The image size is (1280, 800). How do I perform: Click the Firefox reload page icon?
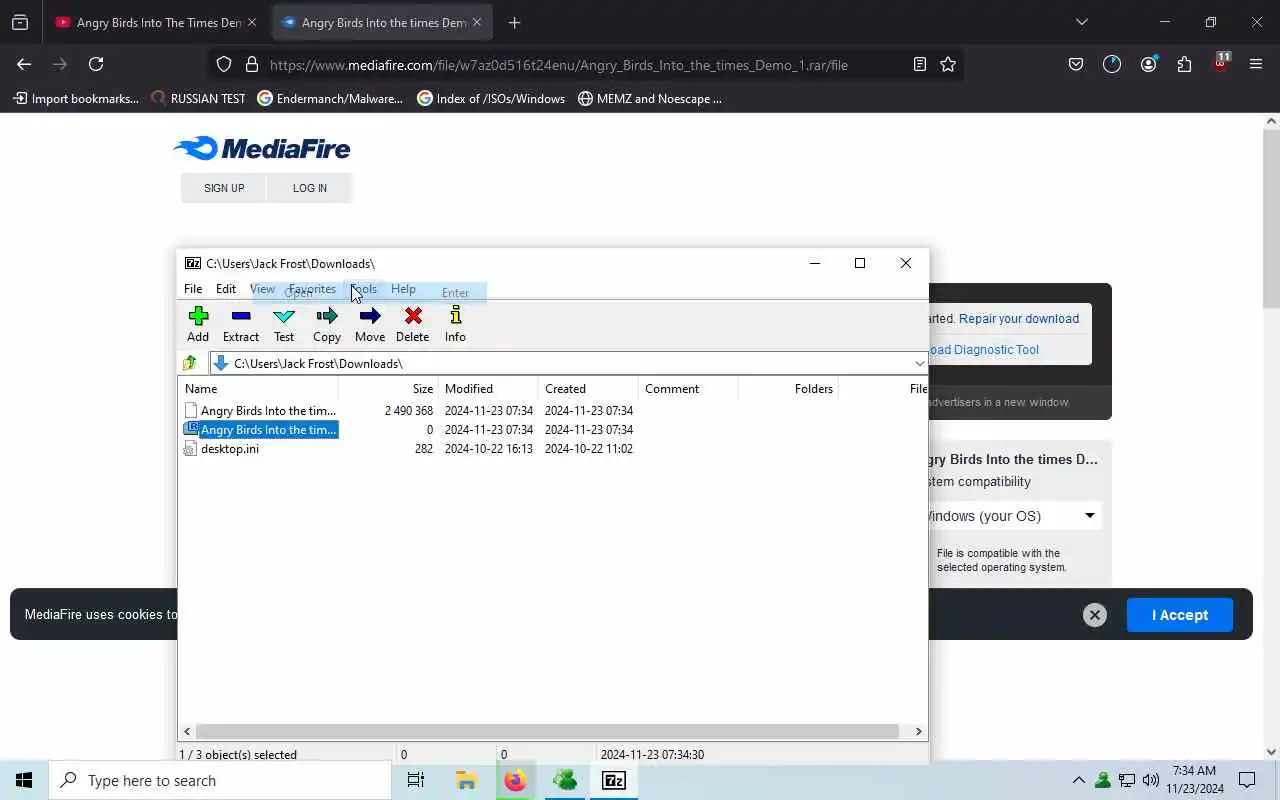(96, 64)
